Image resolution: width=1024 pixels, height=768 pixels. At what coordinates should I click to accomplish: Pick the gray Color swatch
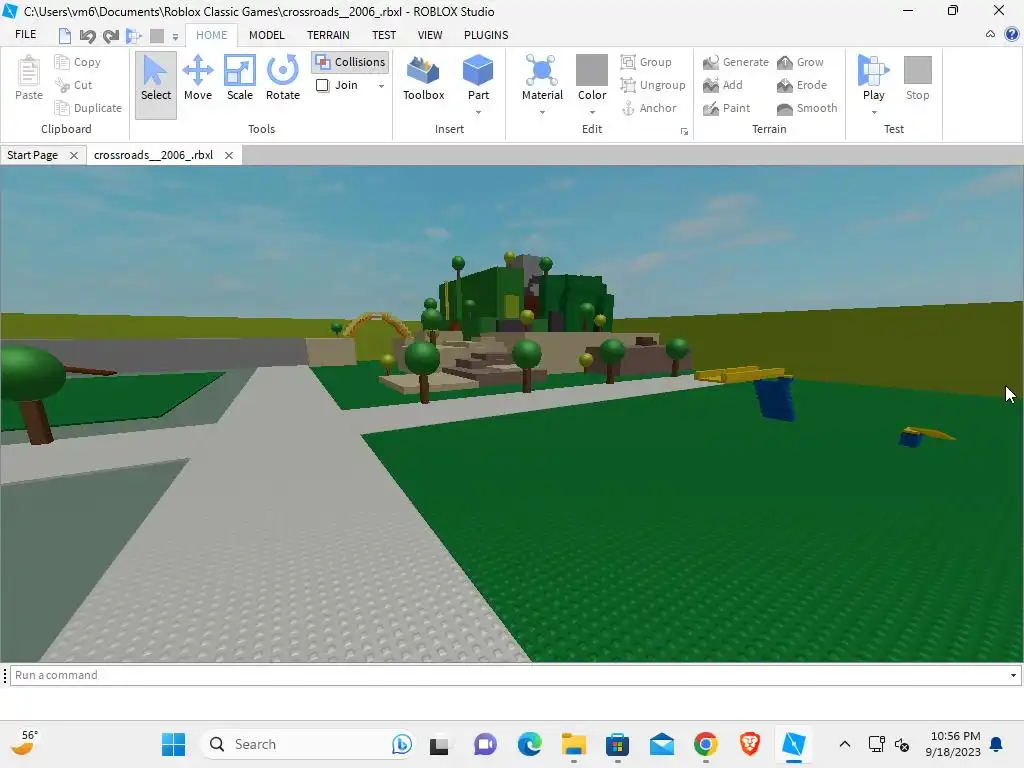pos(592,69)
